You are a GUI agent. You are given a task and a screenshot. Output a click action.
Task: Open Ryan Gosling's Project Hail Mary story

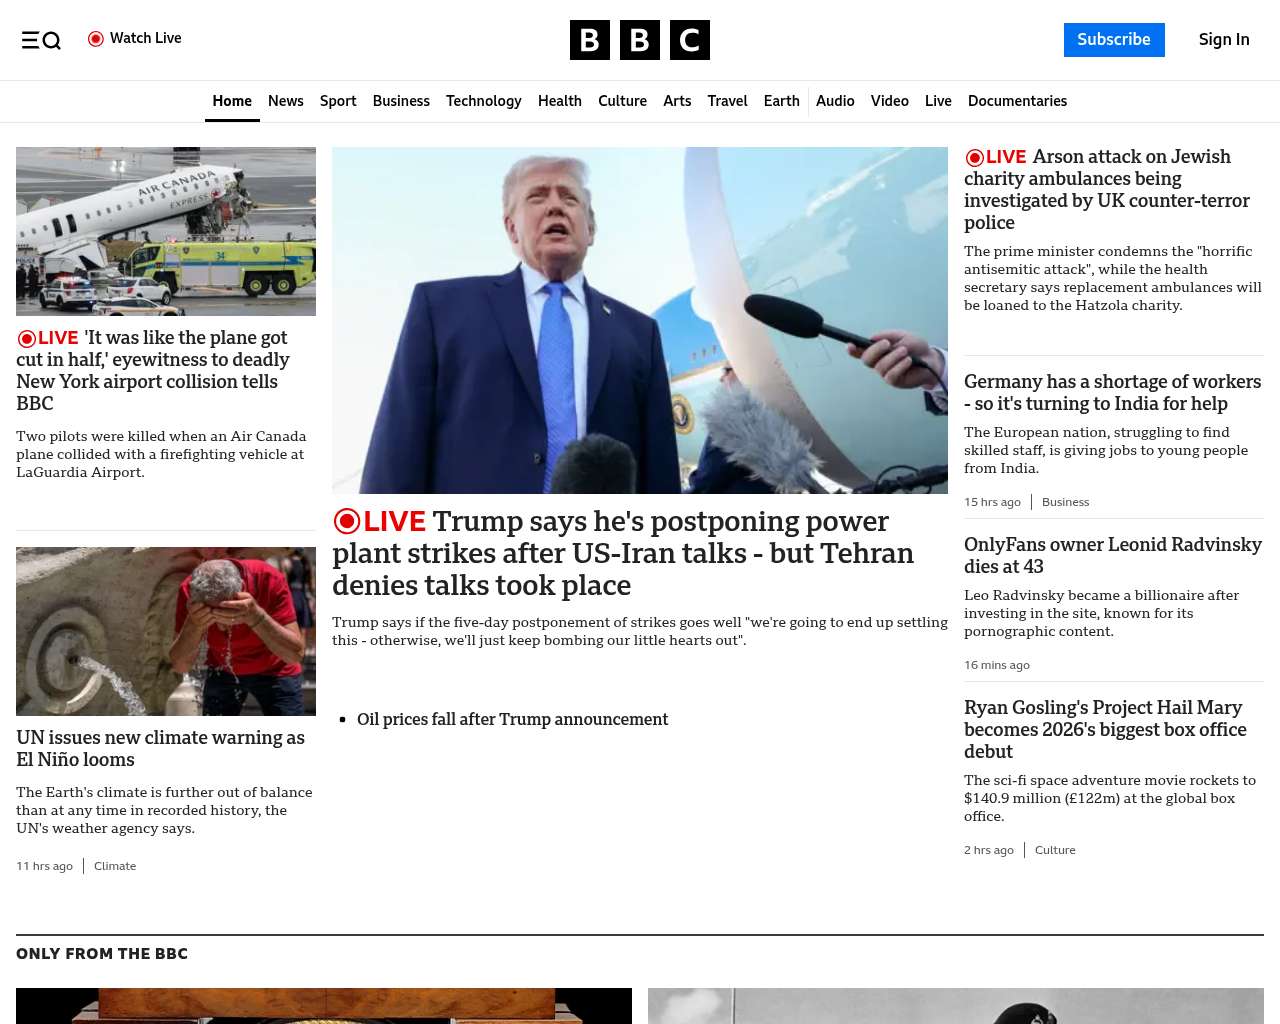pyautogui.click(x=1105, y=729)
